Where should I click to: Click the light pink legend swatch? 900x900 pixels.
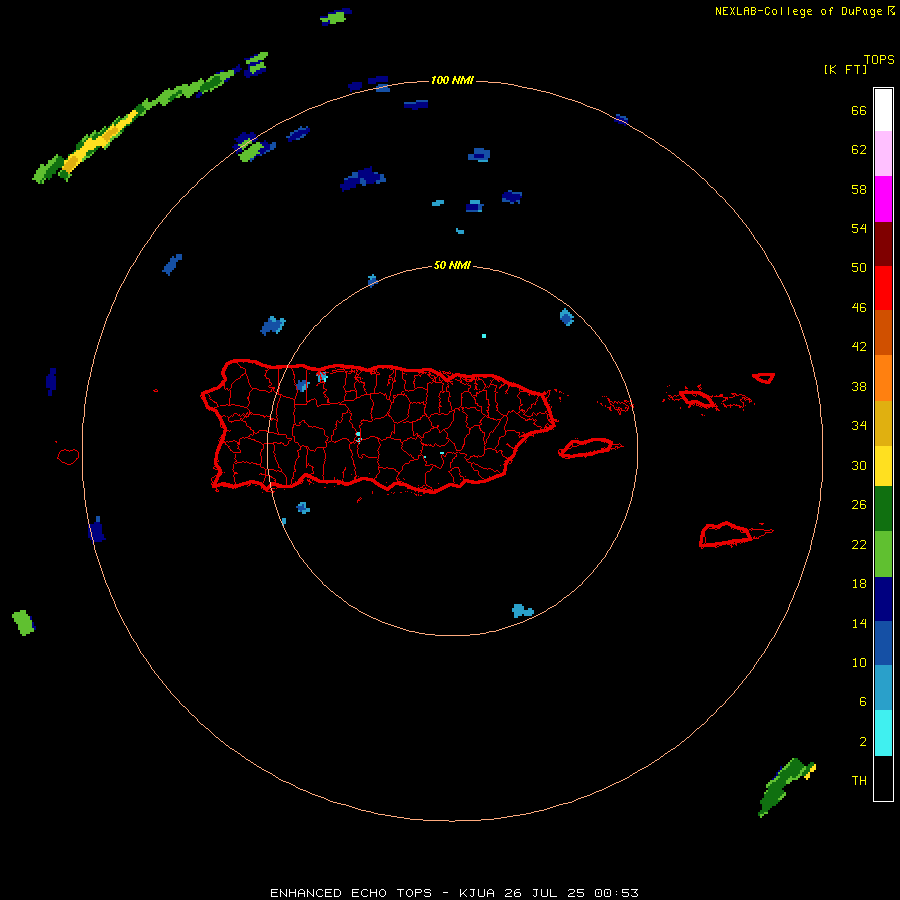coord(883,154)
